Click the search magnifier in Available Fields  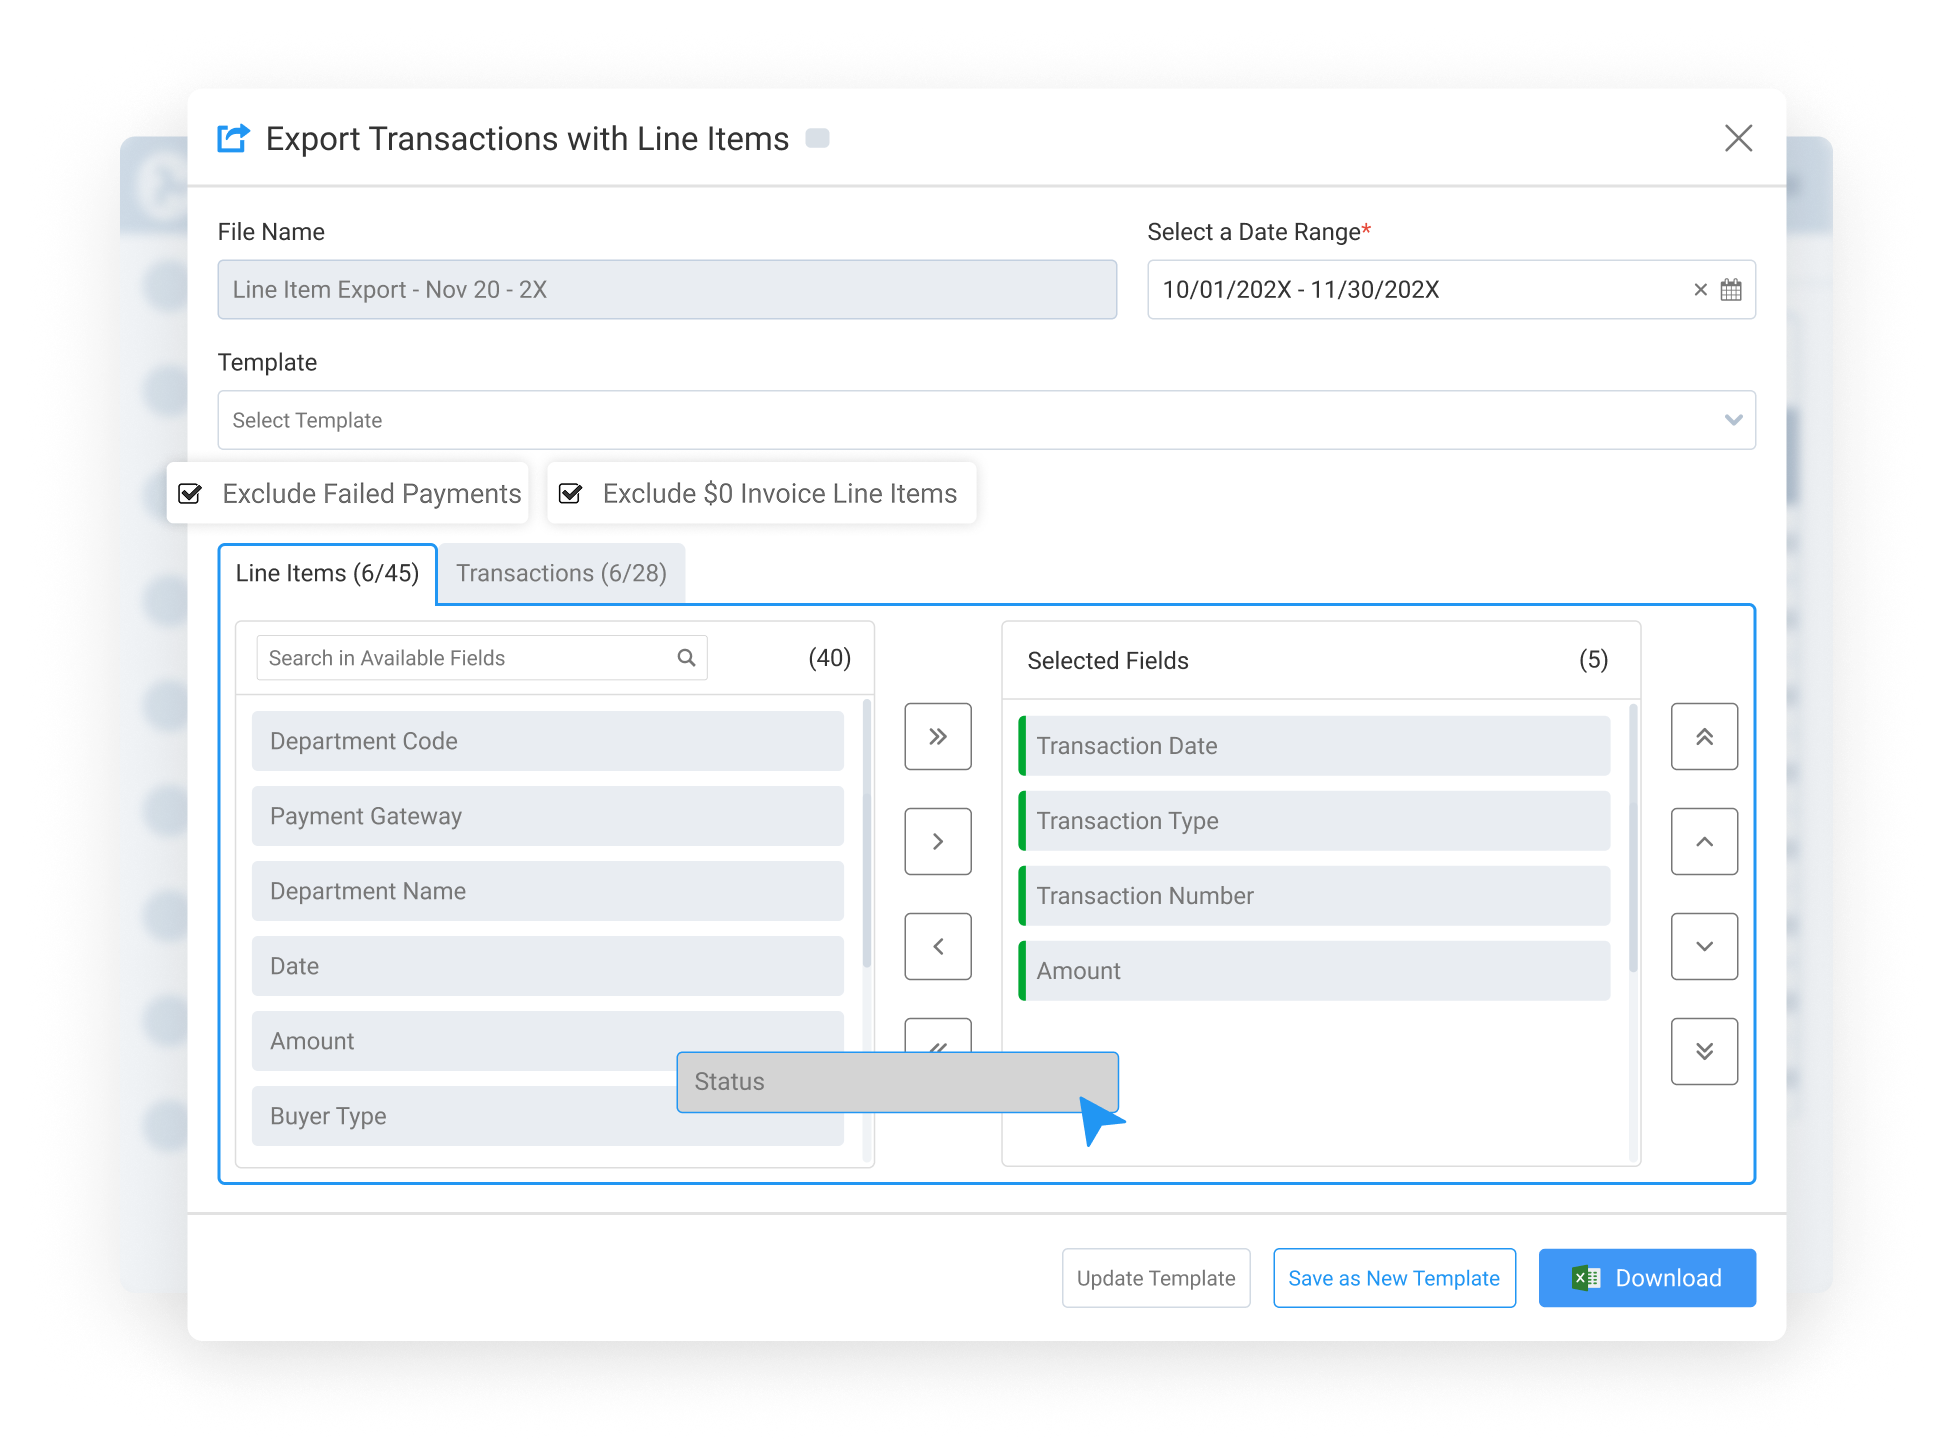[686, 658]
